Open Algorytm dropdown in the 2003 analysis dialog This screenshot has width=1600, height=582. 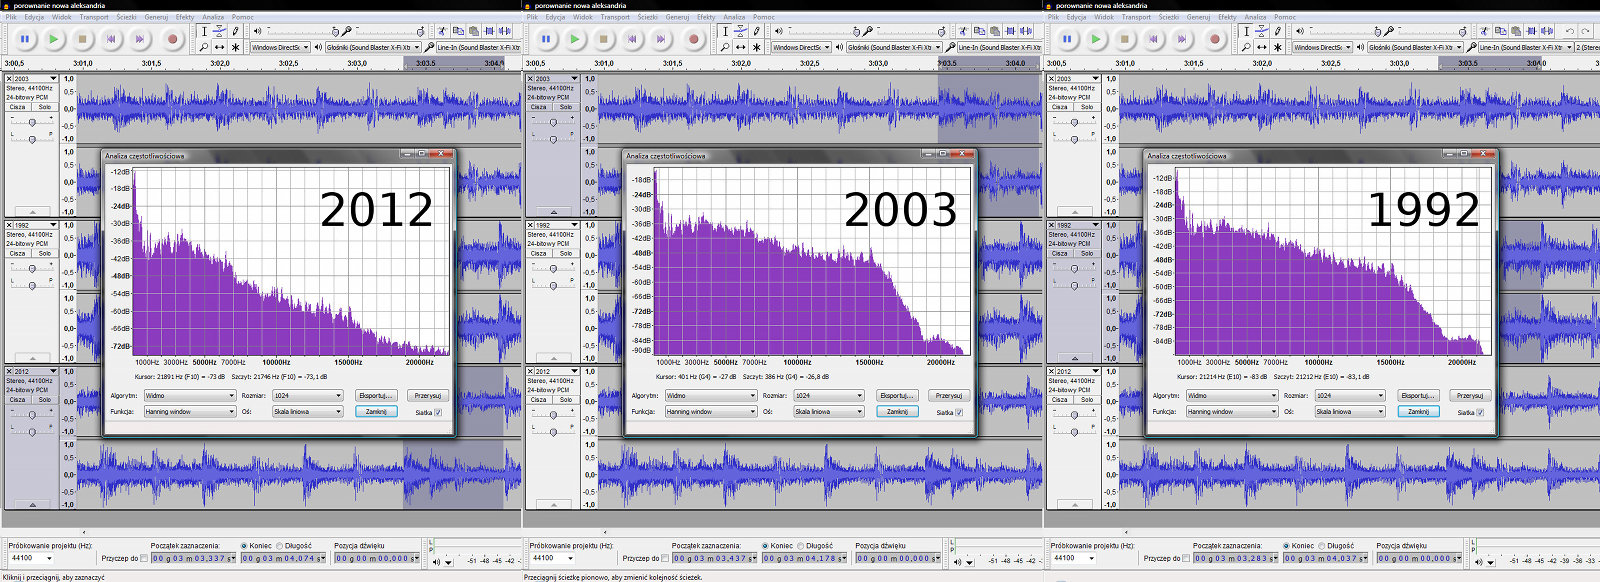click(710, 396)
